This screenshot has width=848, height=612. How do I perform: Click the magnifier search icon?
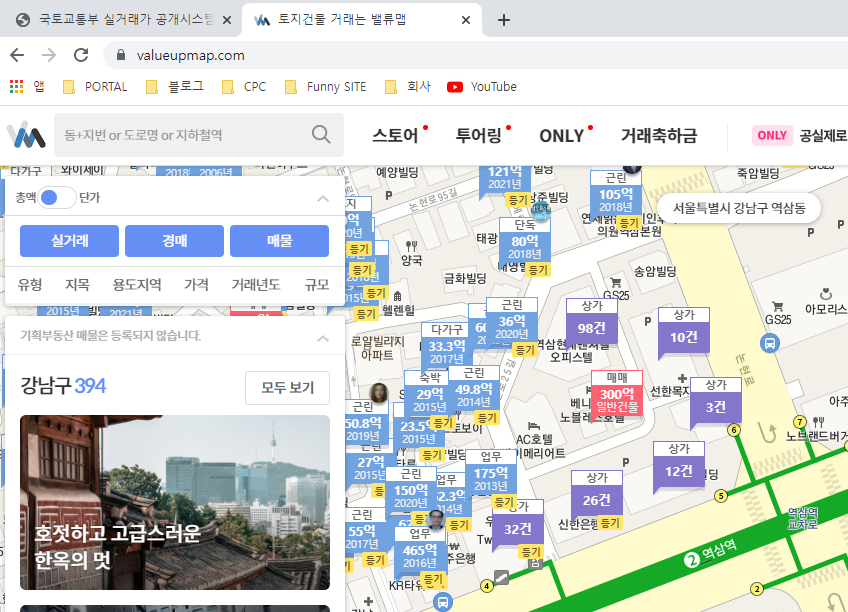[321, 135]
